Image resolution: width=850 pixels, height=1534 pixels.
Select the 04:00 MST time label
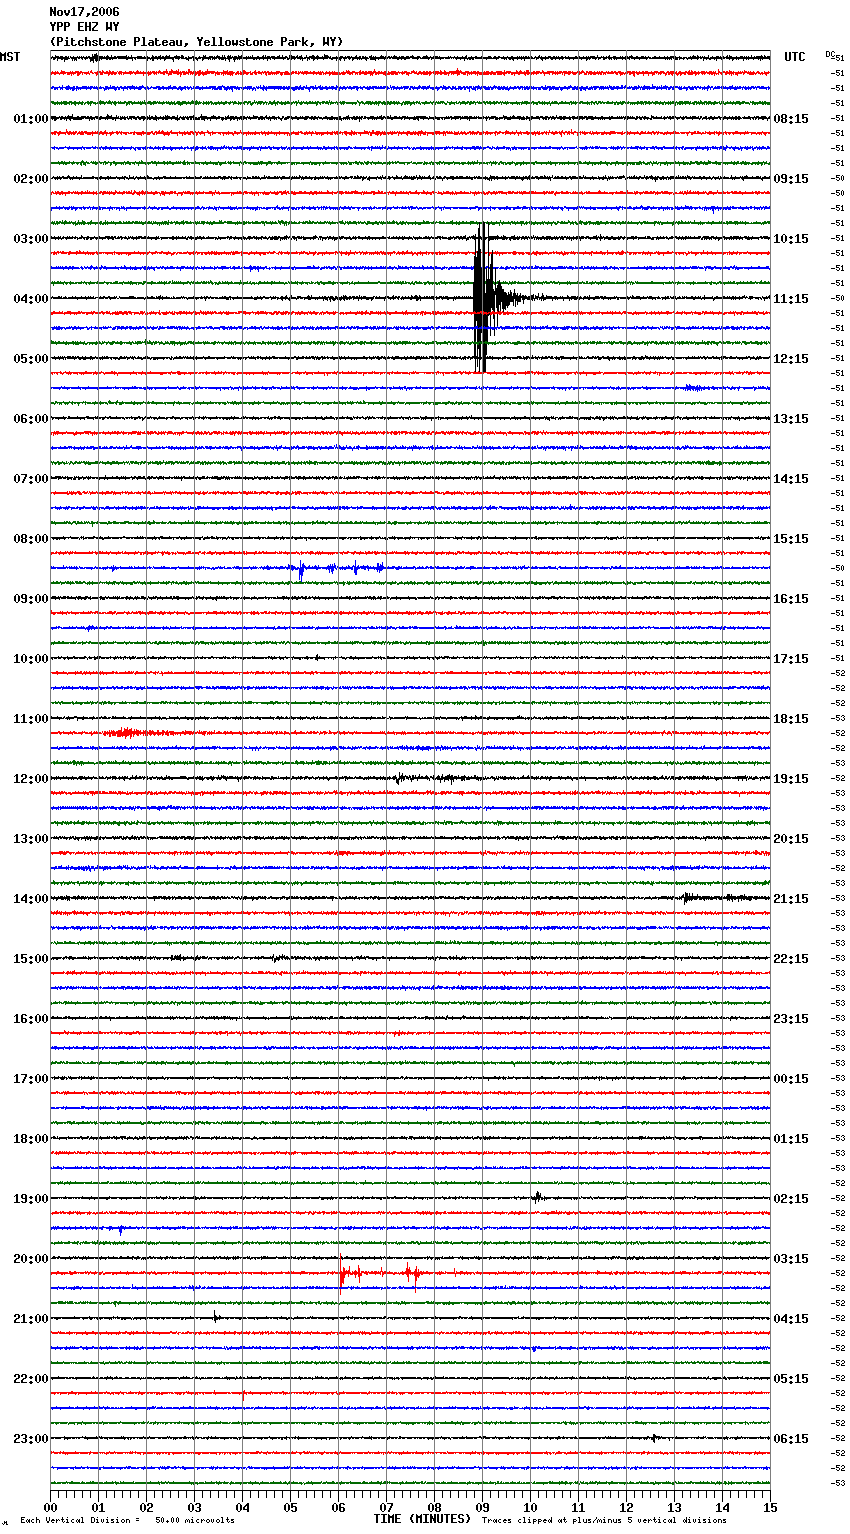point(30,299)
